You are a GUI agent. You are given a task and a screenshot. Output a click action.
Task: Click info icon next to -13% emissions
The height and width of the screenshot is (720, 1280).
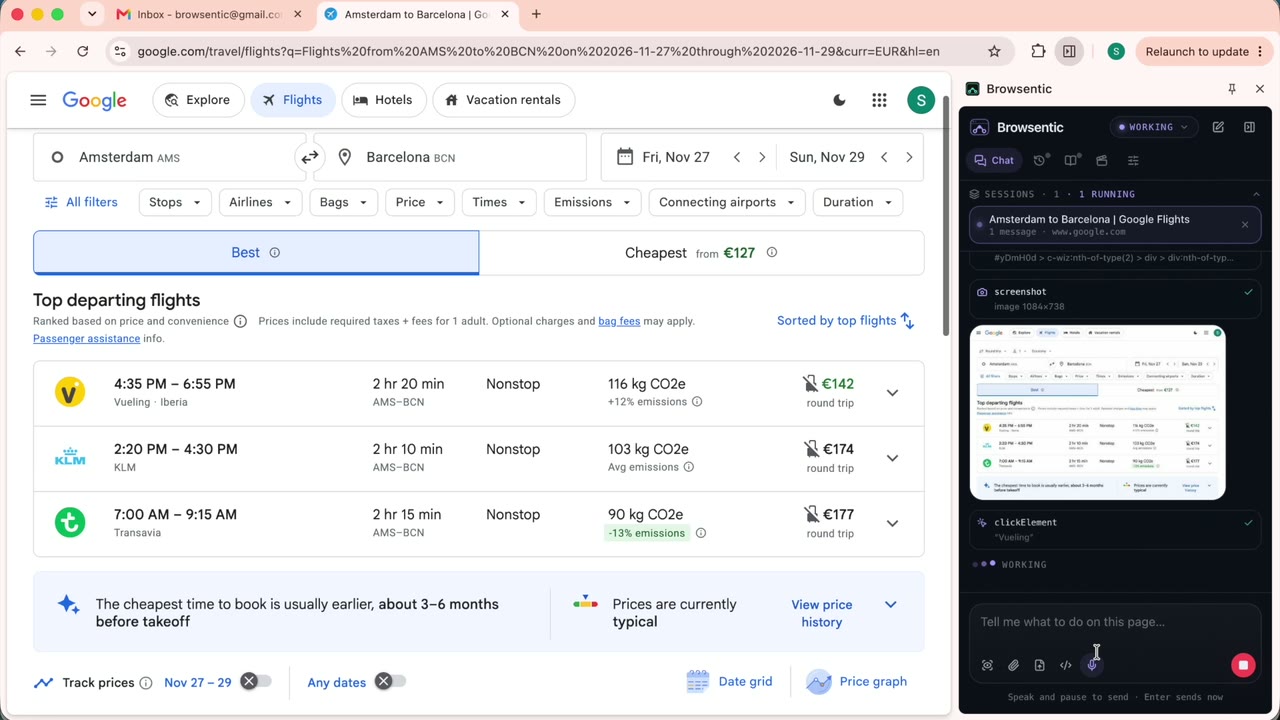(700, 533)
